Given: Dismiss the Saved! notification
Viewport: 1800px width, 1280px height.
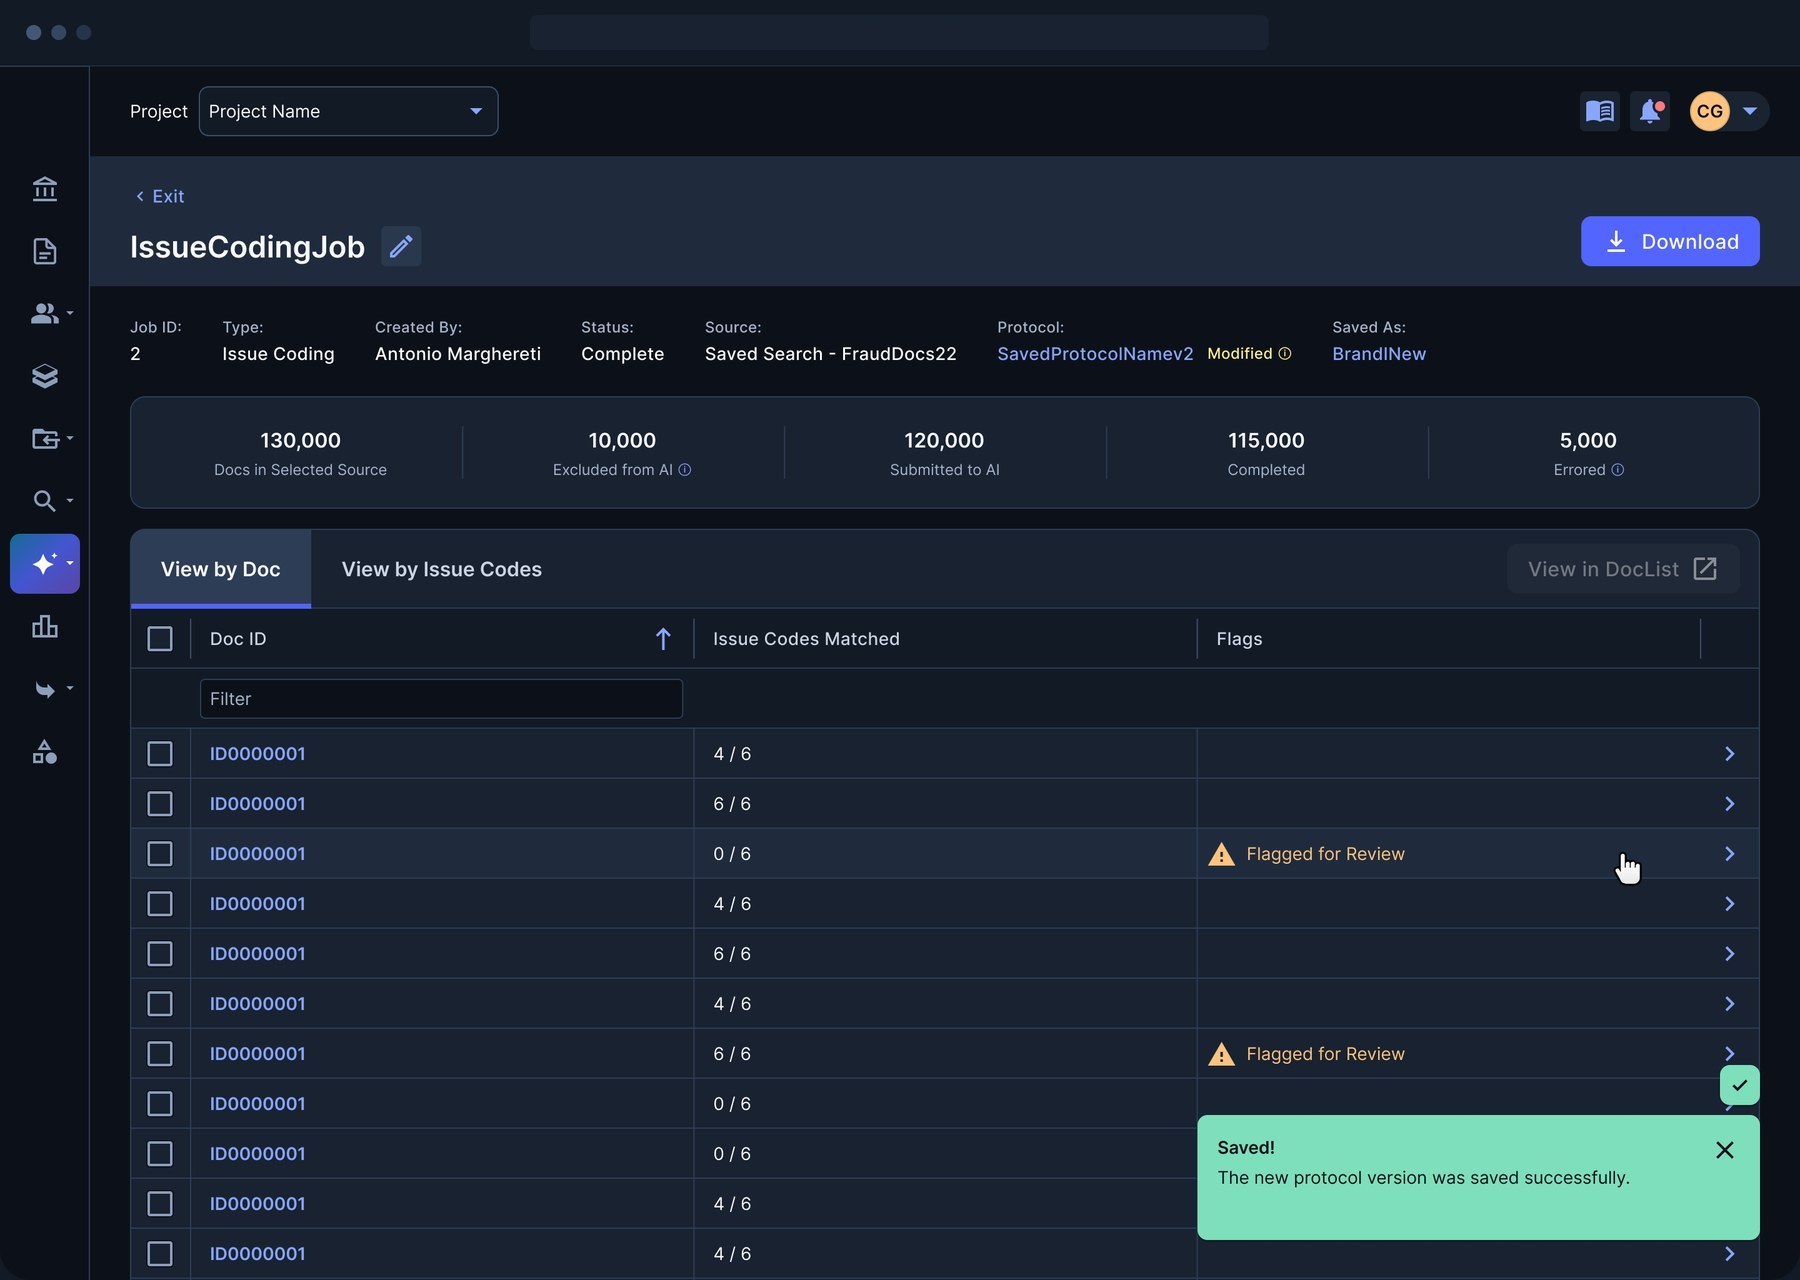Looking at the screenshot, I should [1725, 1150].
